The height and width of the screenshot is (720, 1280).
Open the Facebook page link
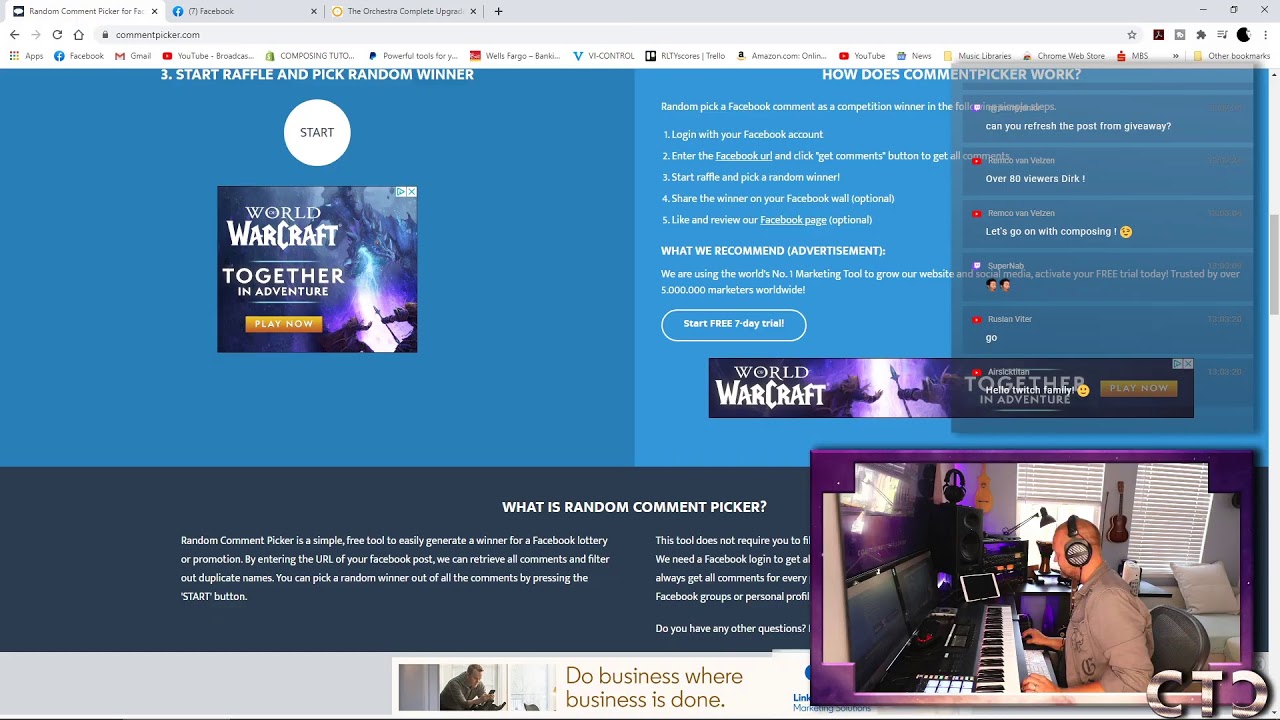coord(793,220)
